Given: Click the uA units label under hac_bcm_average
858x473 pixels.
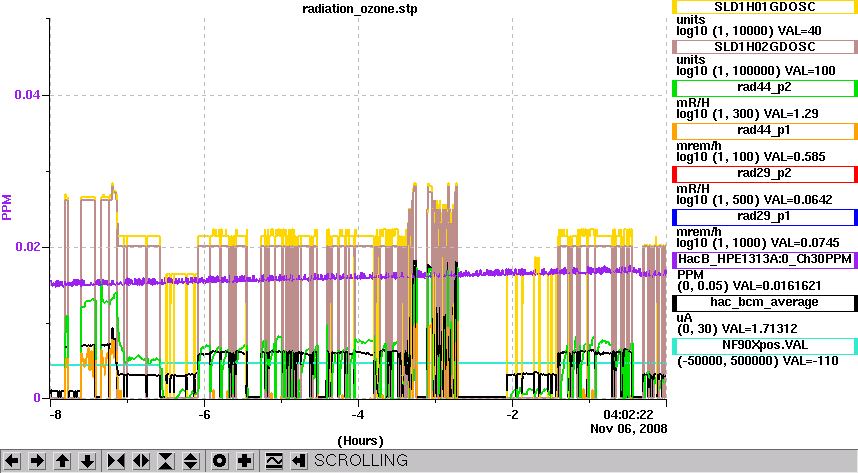Looking at the screenshot, I should (684, 318).
